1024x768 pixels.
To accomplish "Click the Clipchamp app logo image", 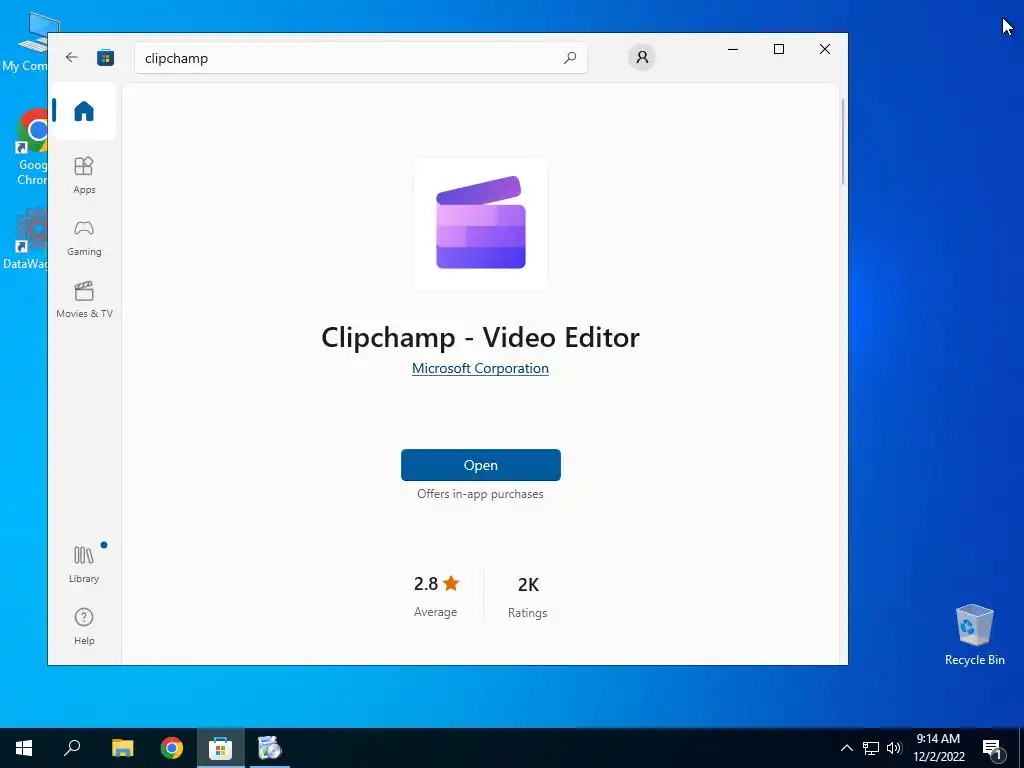I will [481, 223].
